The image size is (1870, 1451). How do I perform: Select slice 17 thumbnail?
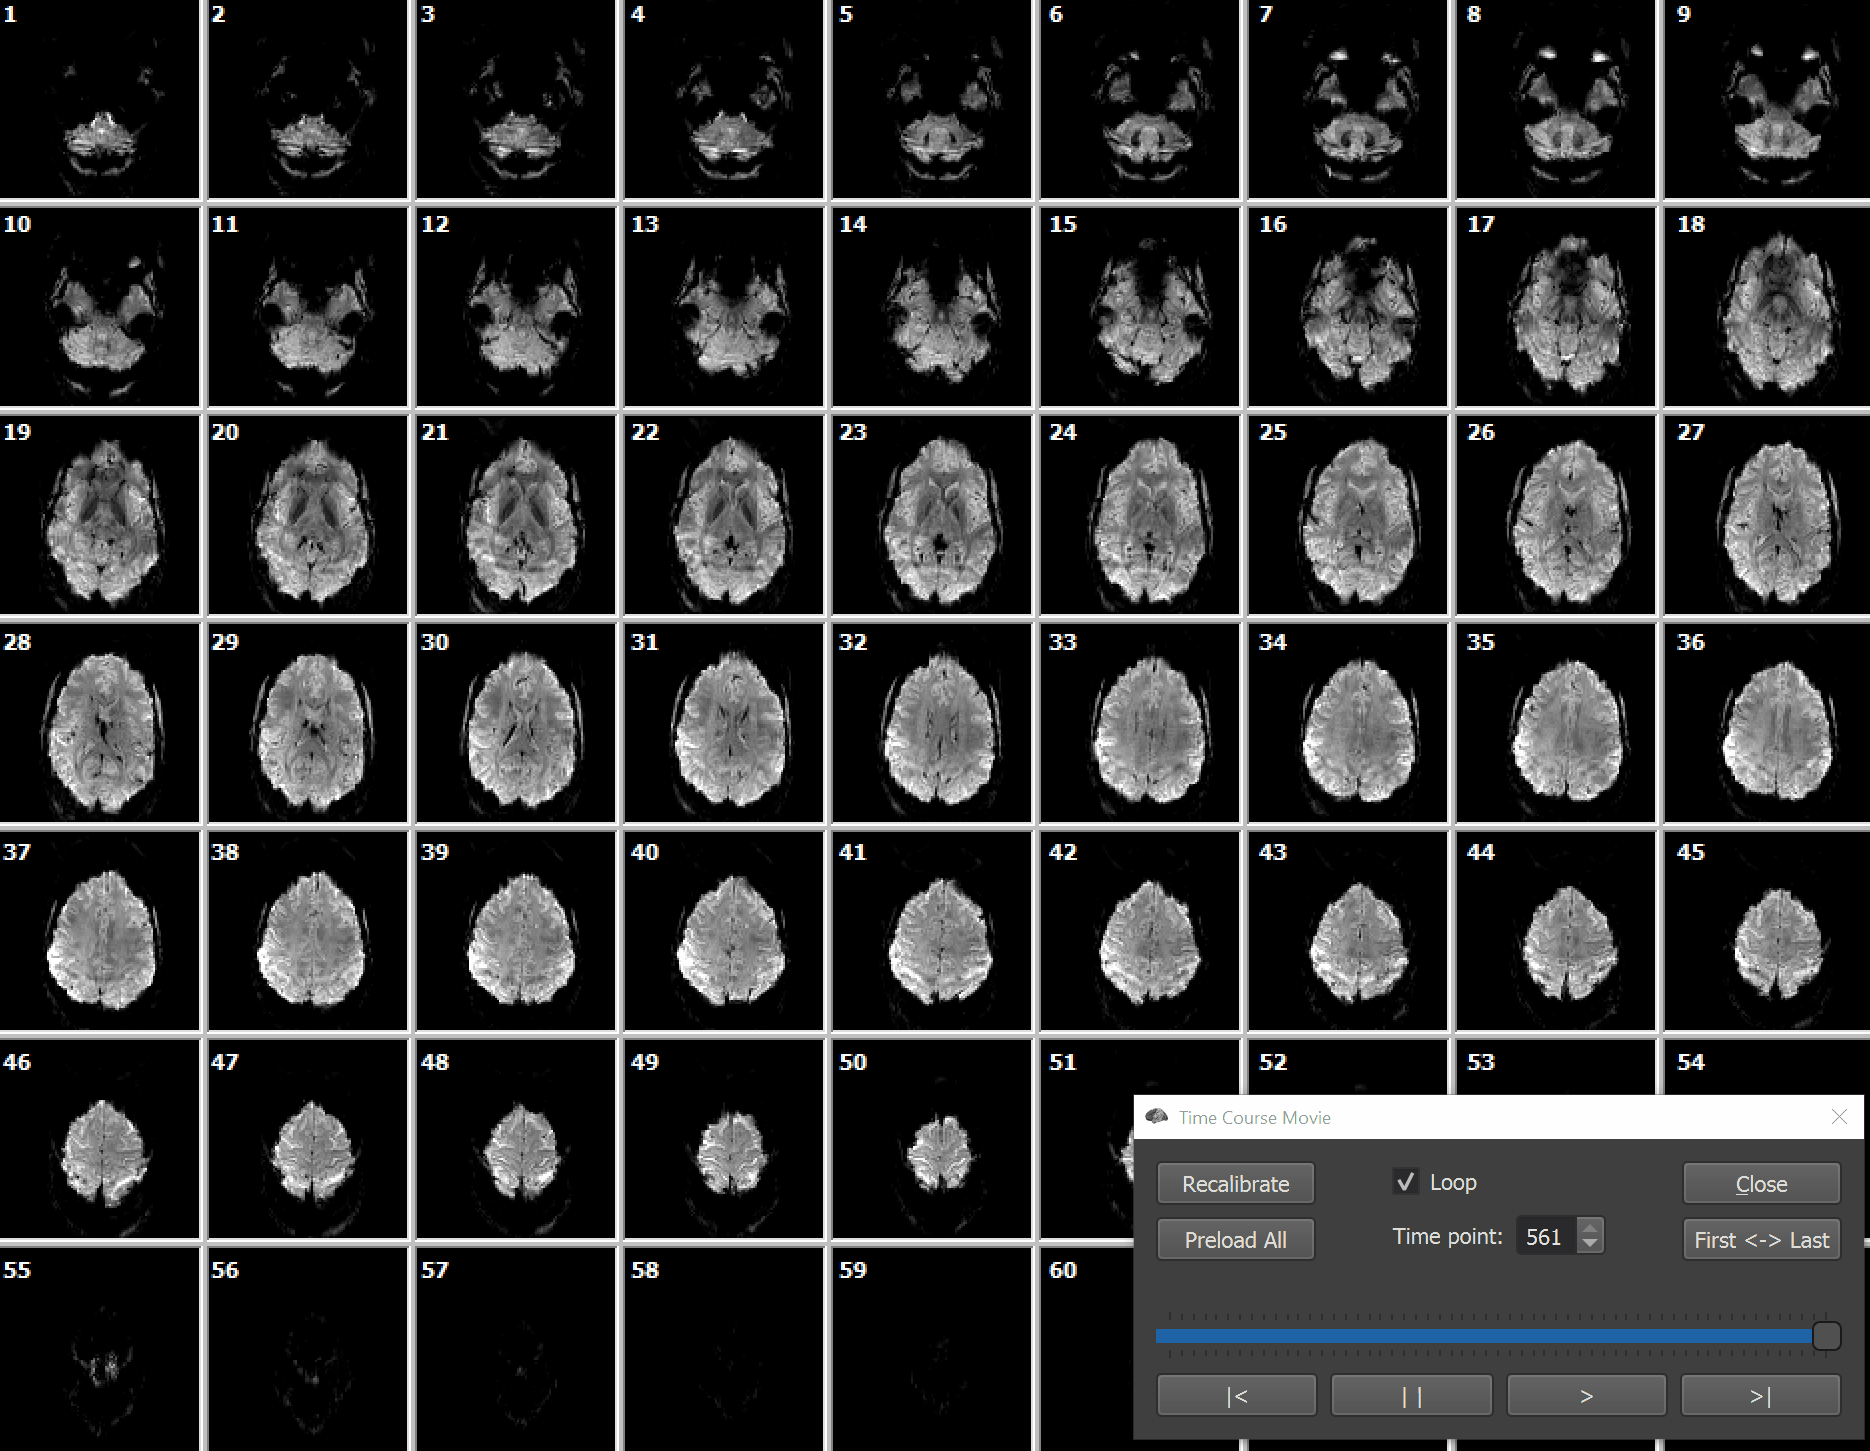[x=1555, y=307]
